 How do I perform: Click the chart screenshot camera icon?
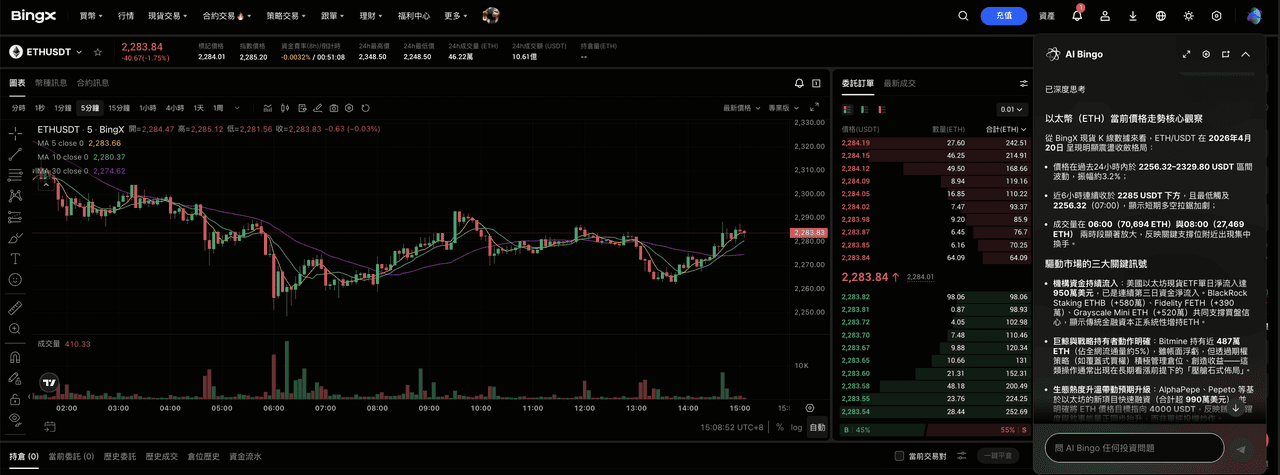[333, 108]
